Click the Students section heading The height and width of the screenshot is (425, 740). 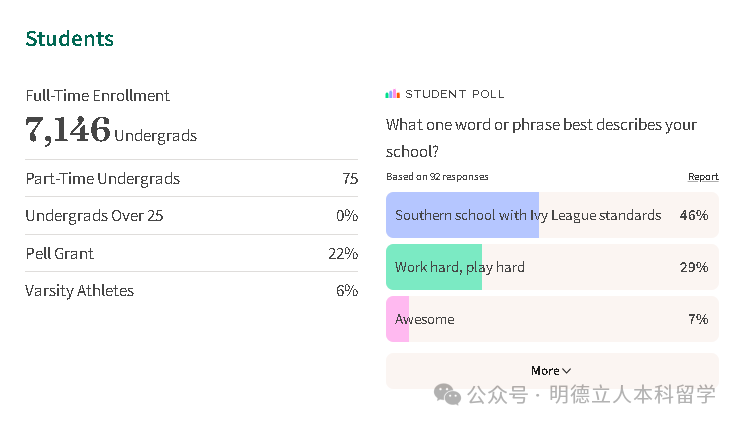pos(69,39)
